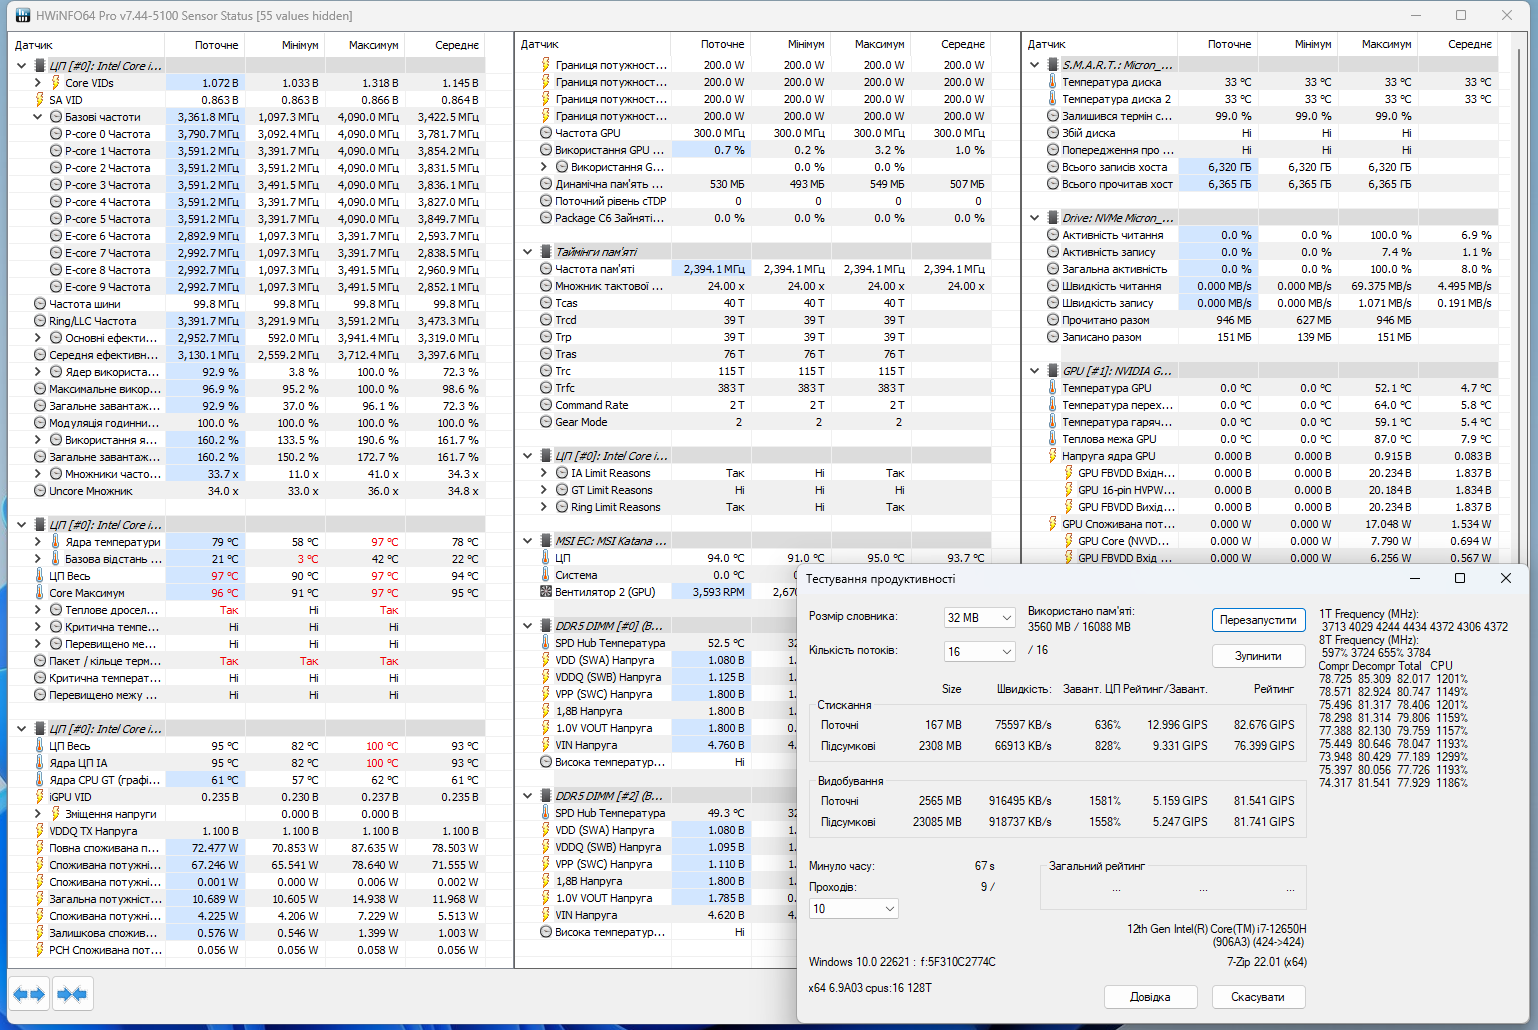Expand the Core VIDs row
Viewport: 1538px width, 1030px height.
point(37,83)
